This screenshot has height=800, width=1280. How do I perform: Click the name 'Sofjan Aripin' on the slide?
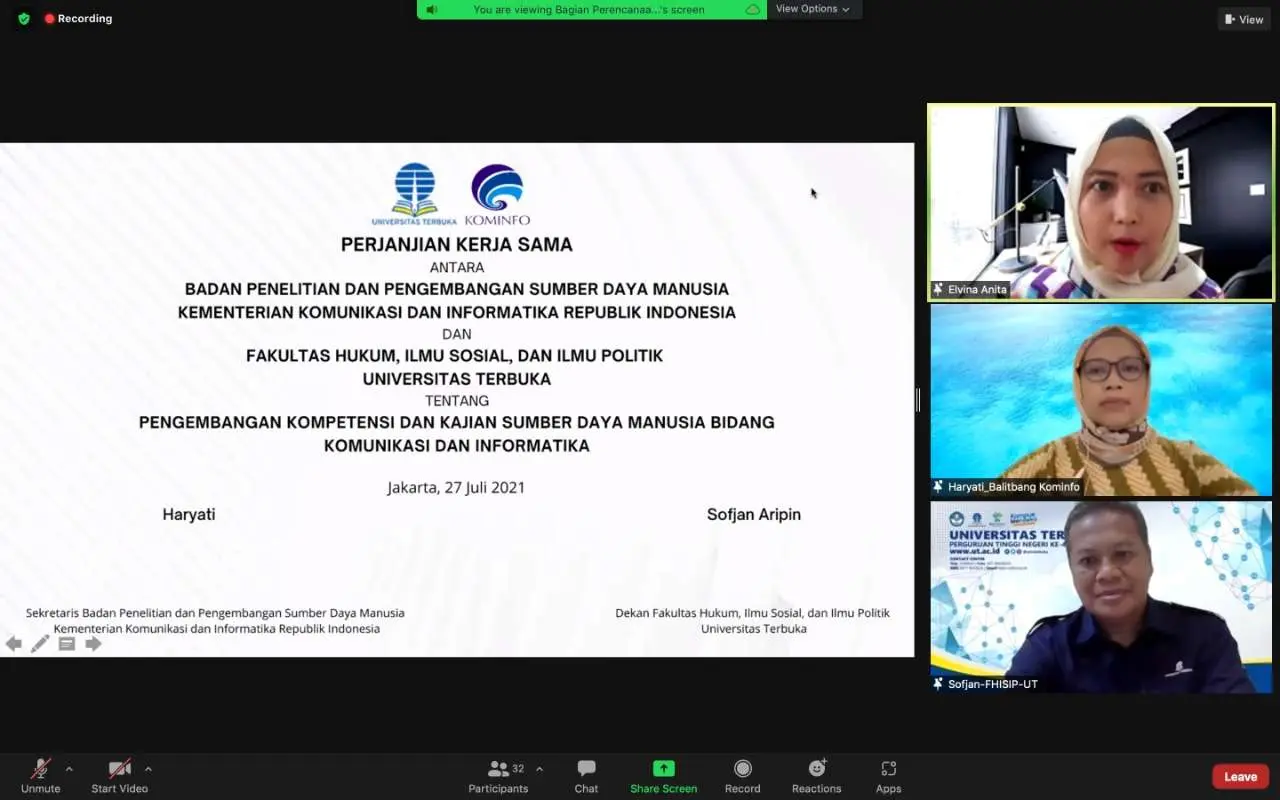(x=754, y=514)
